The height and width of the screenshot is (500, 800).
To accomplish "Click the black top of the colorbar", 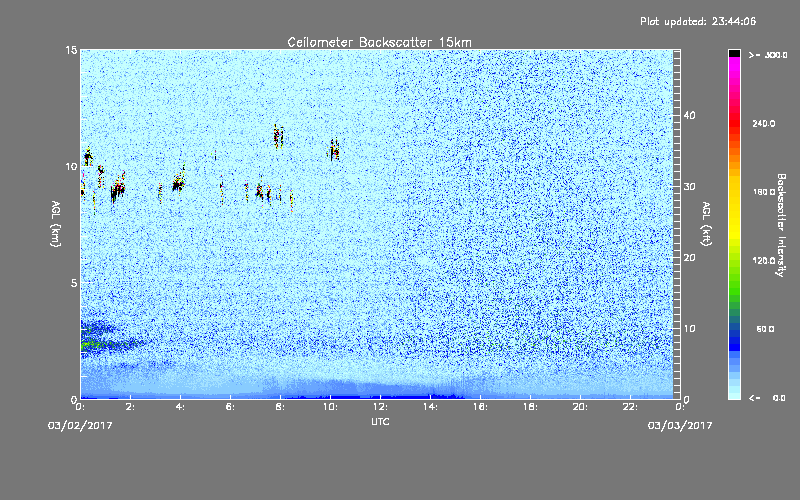I will 734,53.
